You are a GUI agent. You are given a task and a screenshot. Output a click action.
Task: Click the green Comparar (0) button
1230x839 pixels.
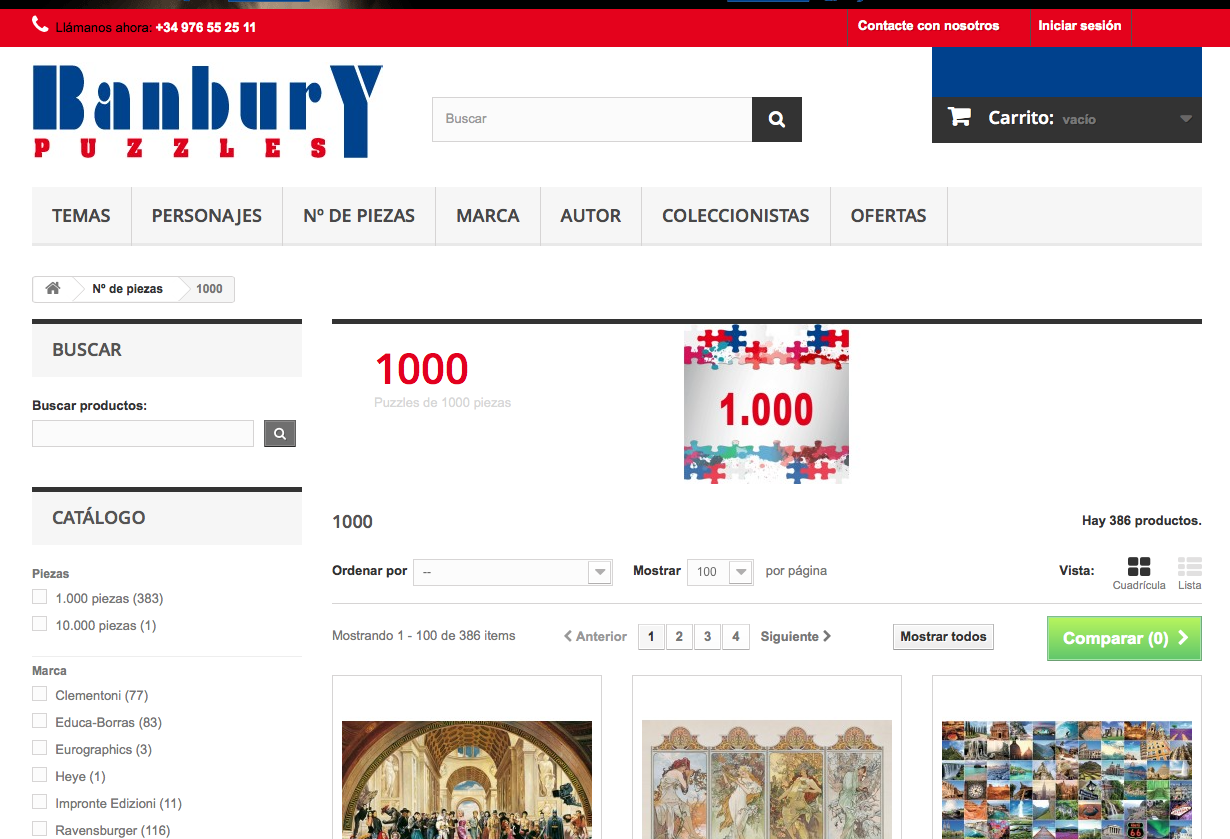pyautogui.click(x=1124, y=638)
